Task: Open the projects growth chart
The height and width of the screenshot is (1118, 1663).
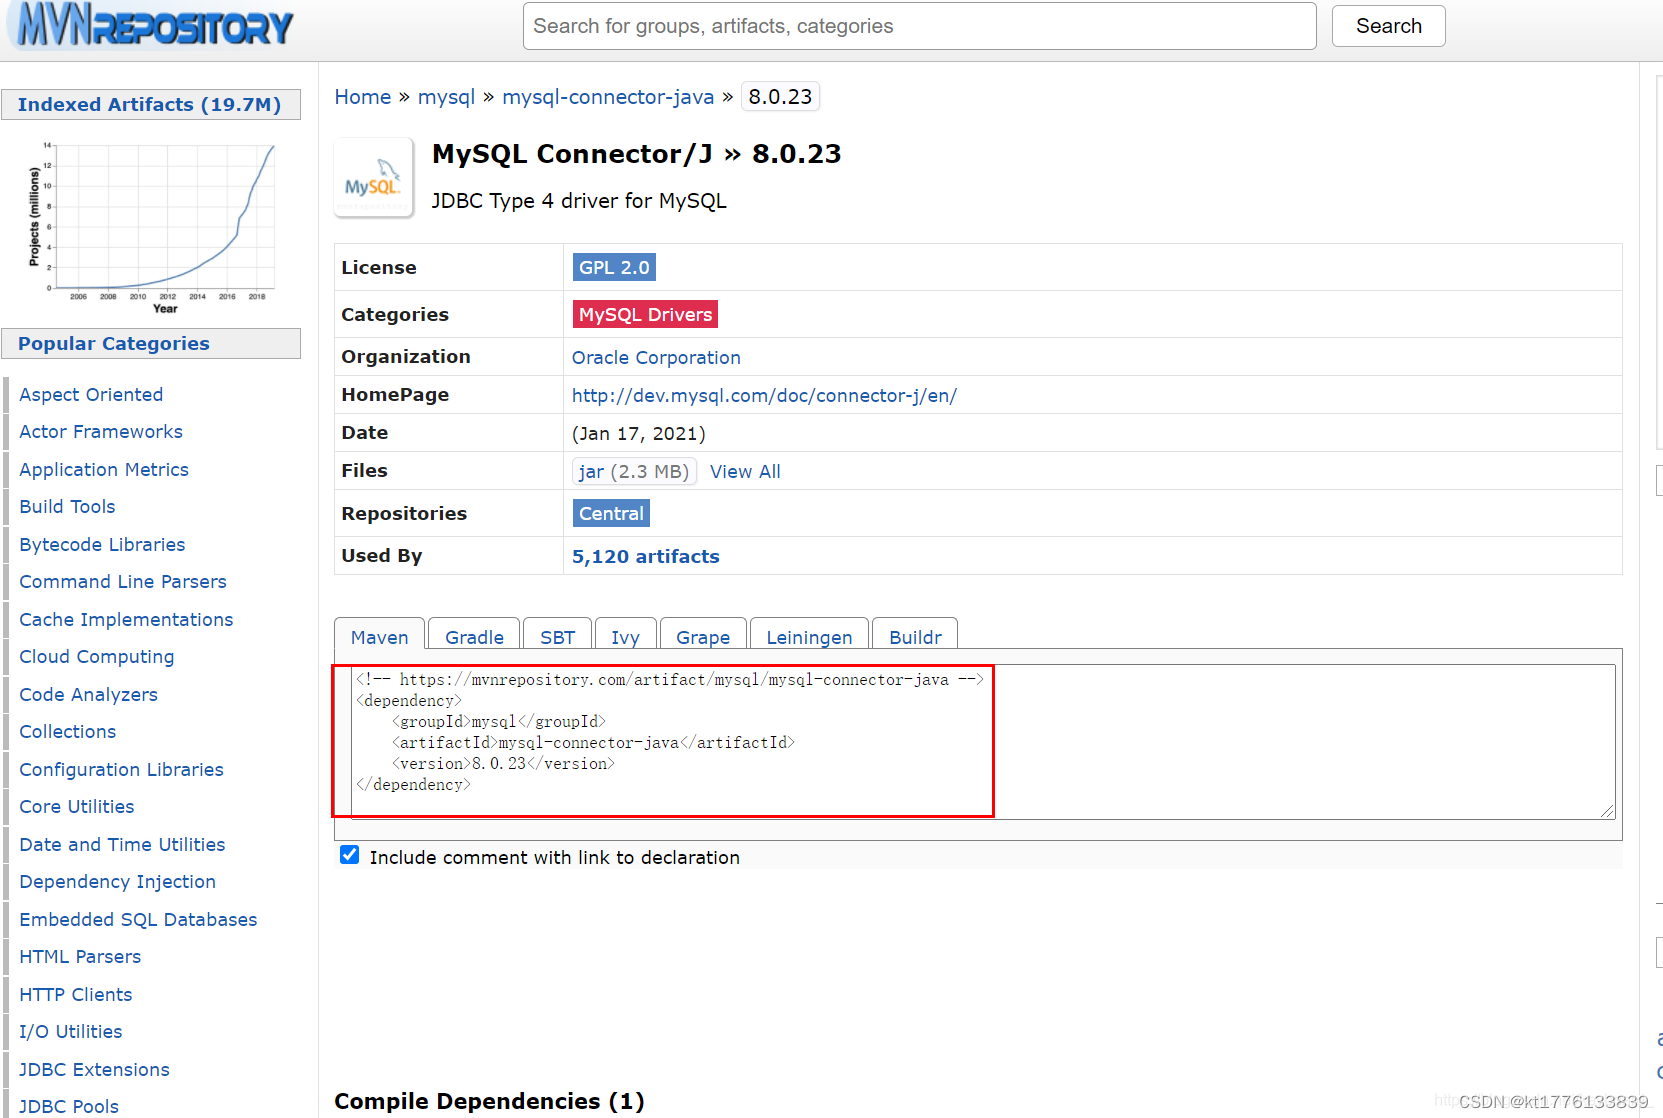Action: 151,228
